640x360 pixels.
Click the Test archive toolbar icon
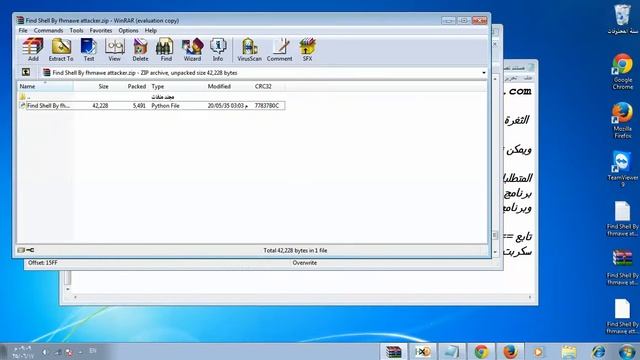click(89, 49)
